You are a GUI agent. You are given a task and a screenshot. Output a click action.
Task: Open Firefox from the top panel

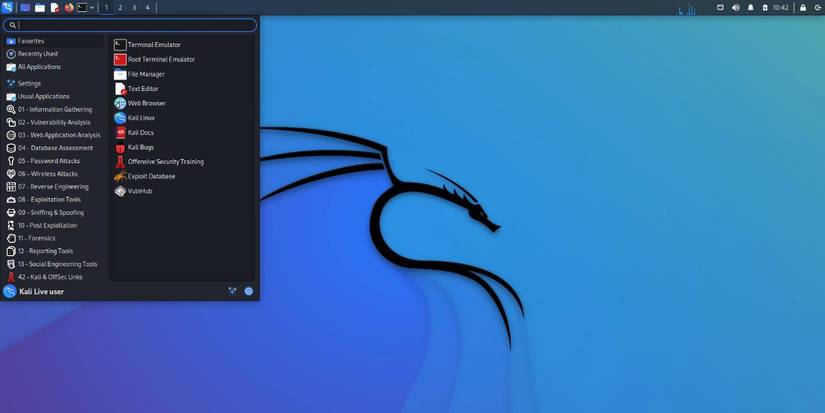click(x=69, y=7)
